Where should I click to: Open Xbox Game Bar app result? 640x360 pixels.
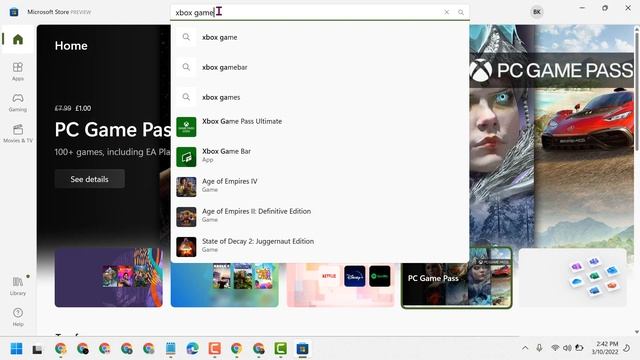(x=320, y=157)
